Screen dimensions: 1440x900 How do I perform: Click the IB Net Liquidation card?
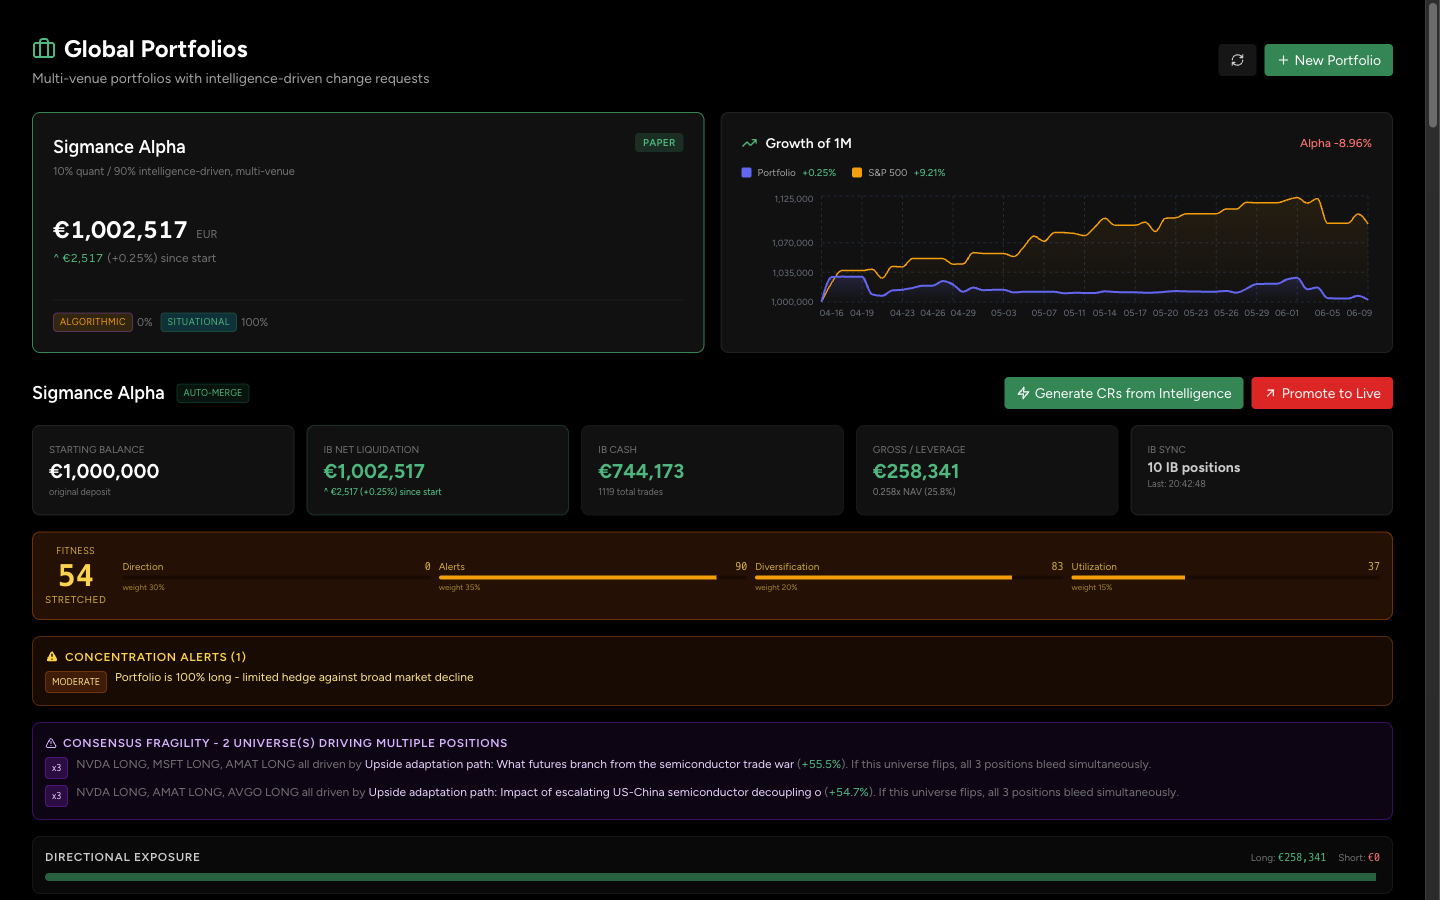(x=438, y=470)
